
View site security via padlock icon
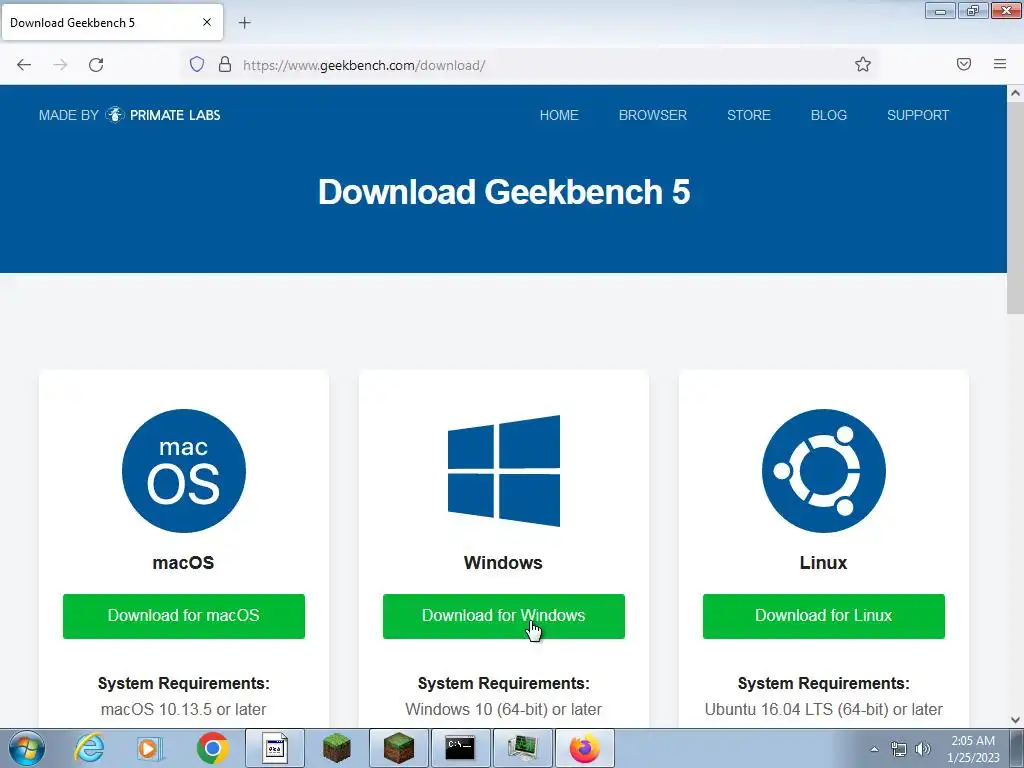coord(225,64)
